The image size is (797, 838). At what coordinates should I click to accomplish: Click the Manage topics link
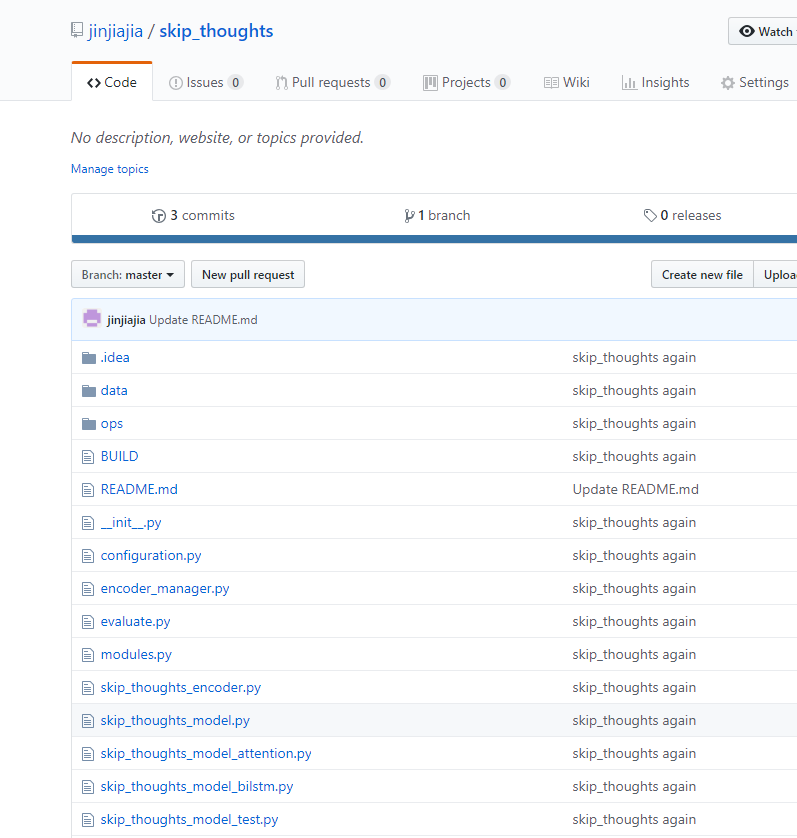[110, 169]
